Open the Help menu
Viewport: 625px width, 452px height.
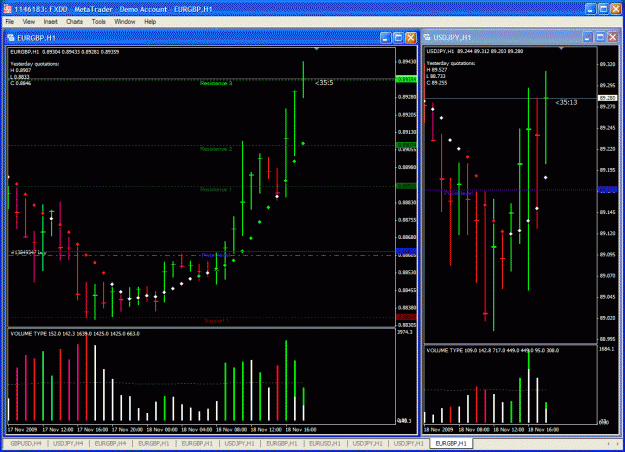coord(150,22)
